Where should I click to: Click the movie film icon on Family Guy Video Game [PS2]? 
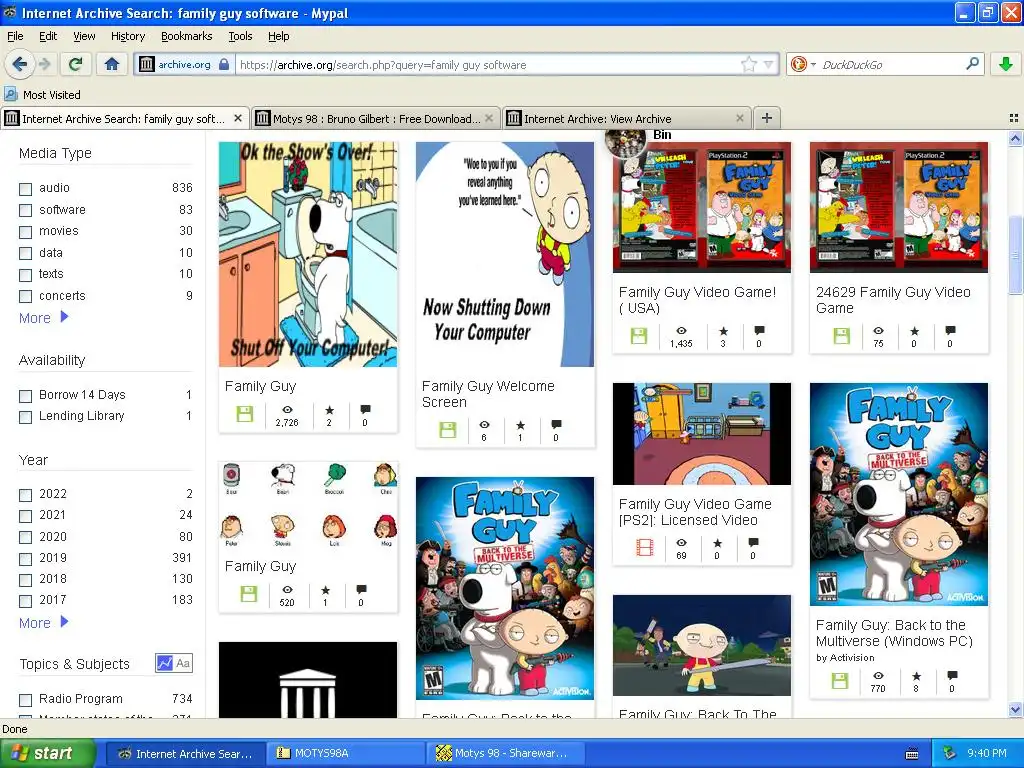645,547
